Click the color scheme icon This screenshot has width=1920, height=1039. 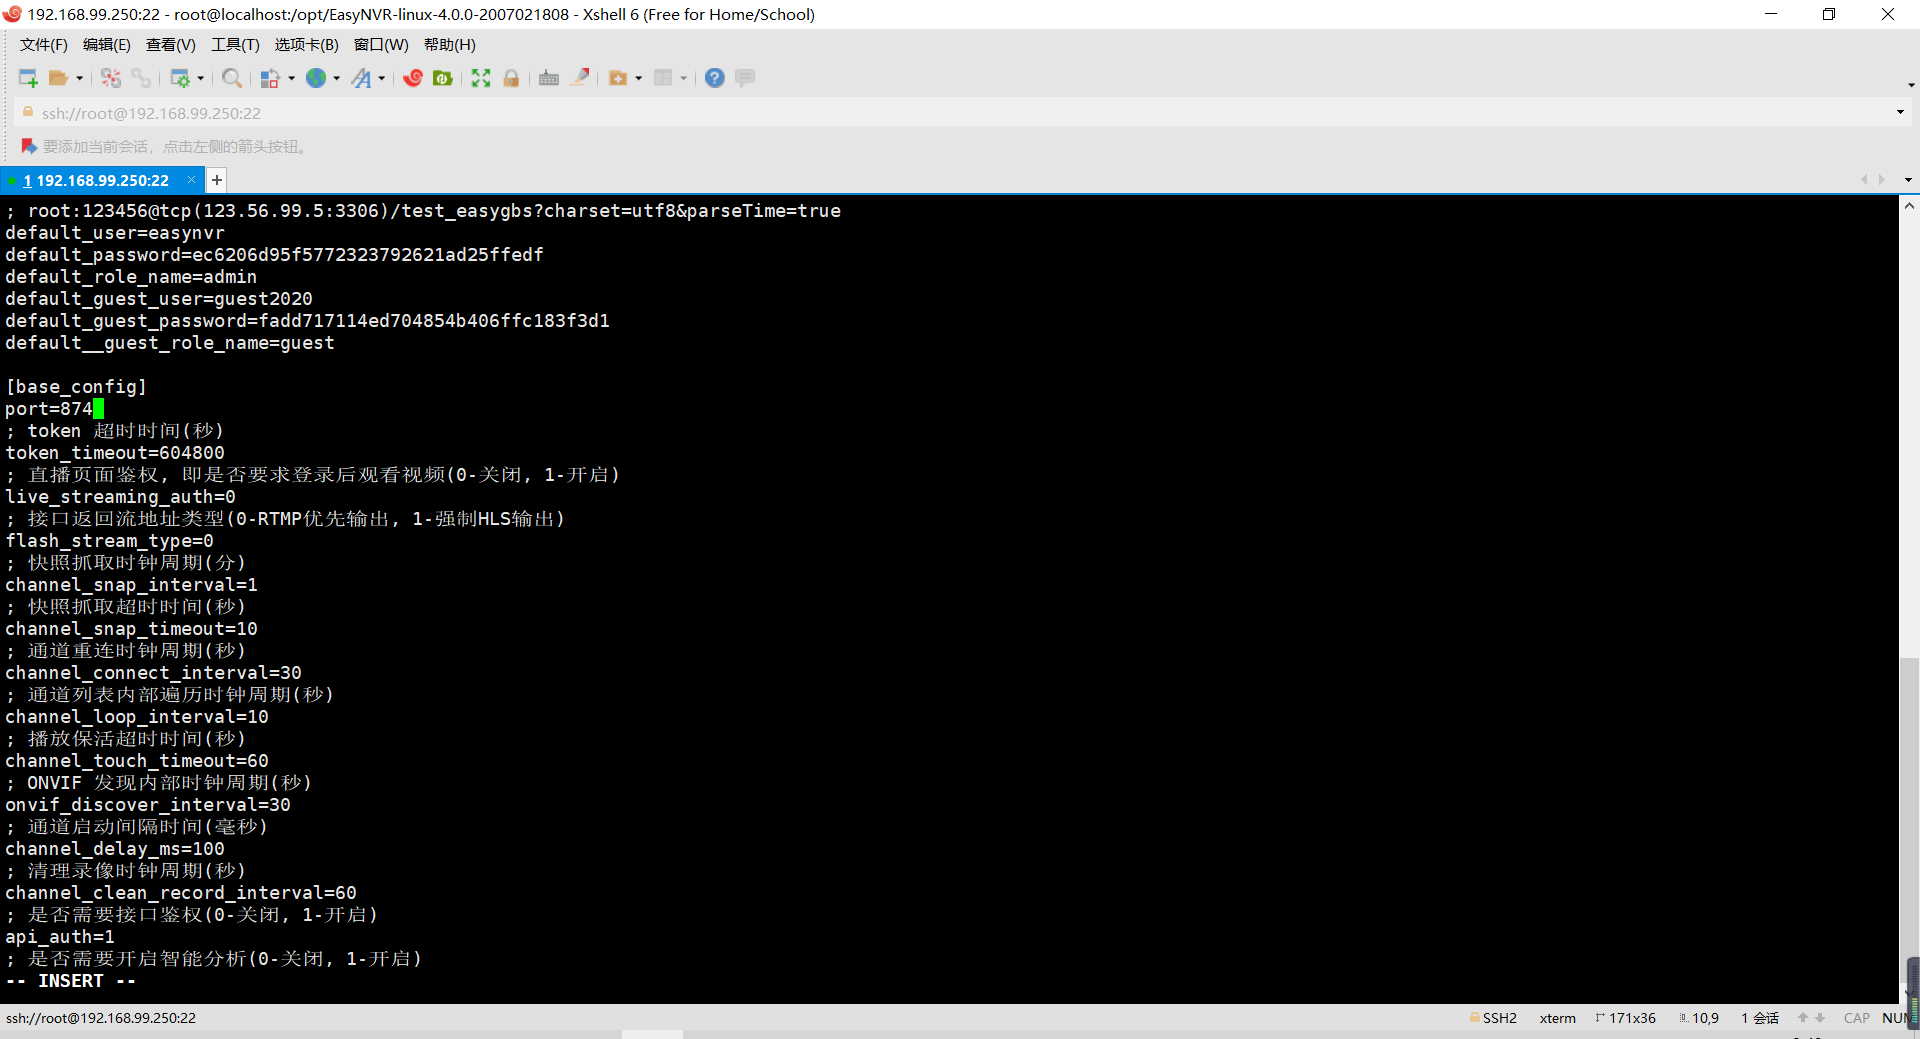point(270,78)
